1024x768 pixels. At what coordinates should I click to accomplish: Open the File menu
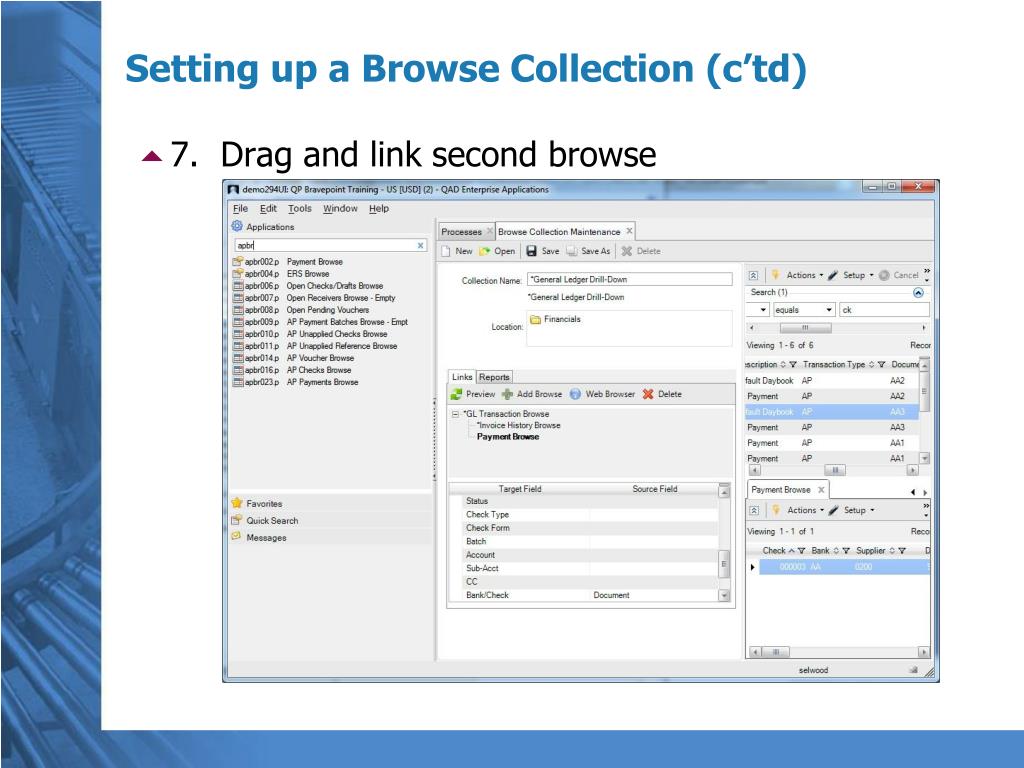(x=240, y=208)
